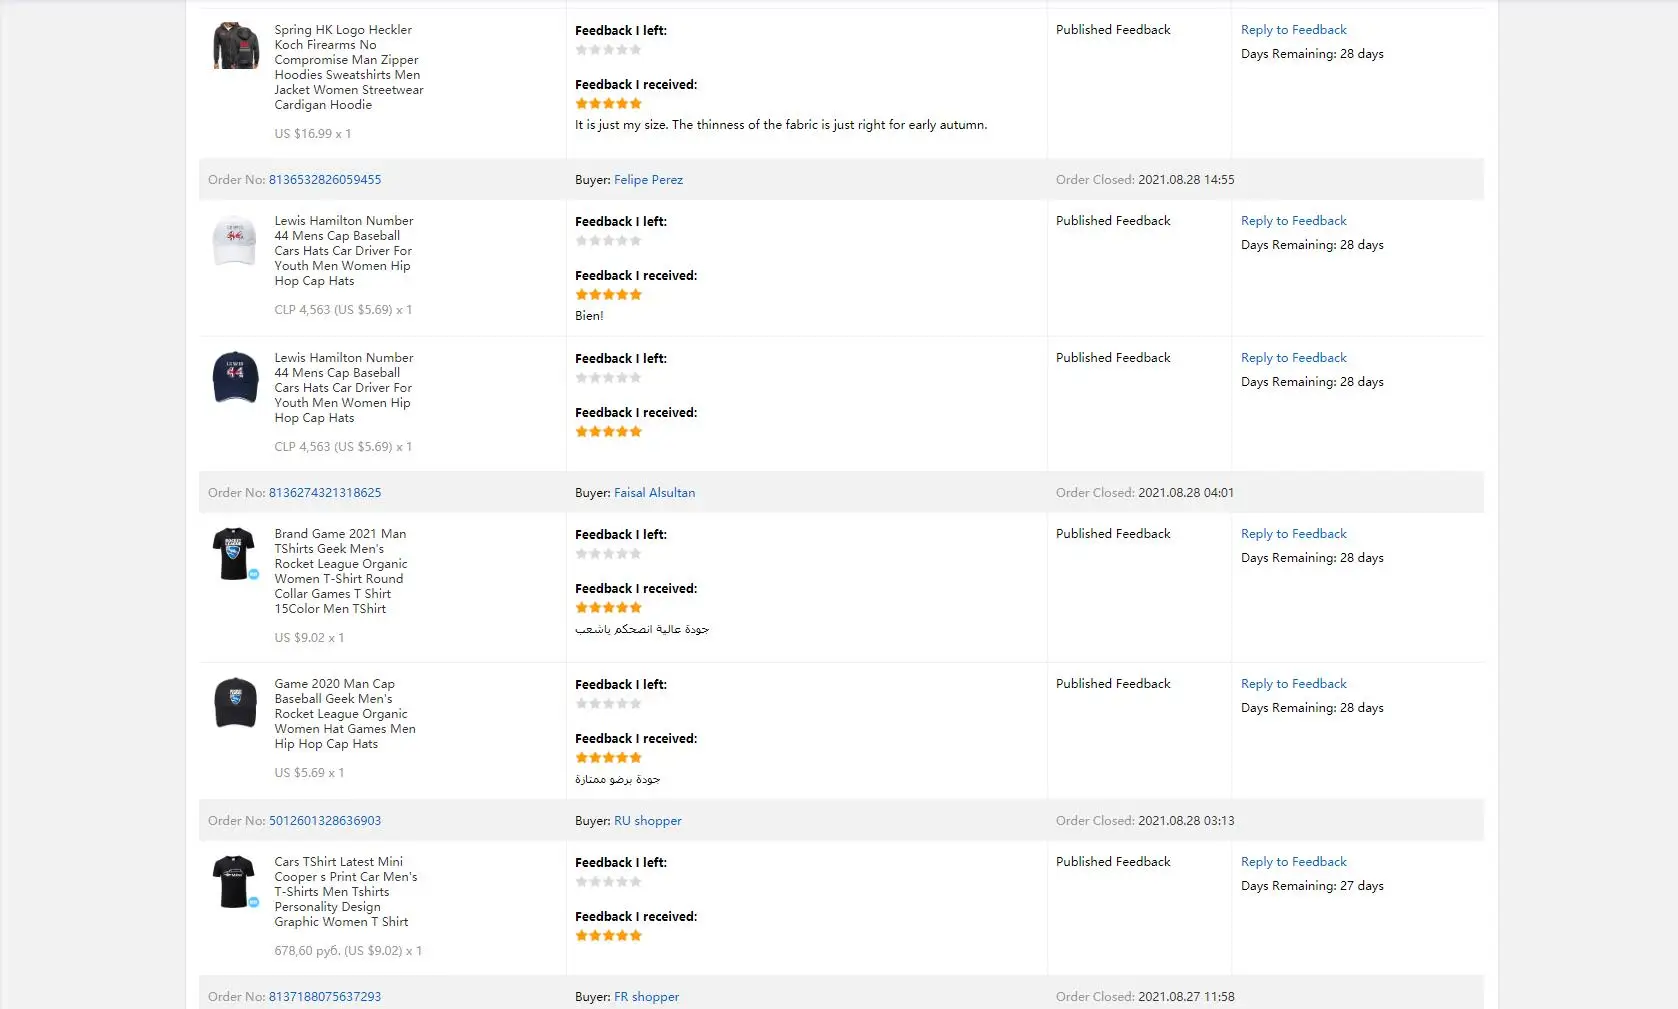The image size is (1678, 1009).
Task: Open the RU shopper buyer link
Action: click(647, 821)
